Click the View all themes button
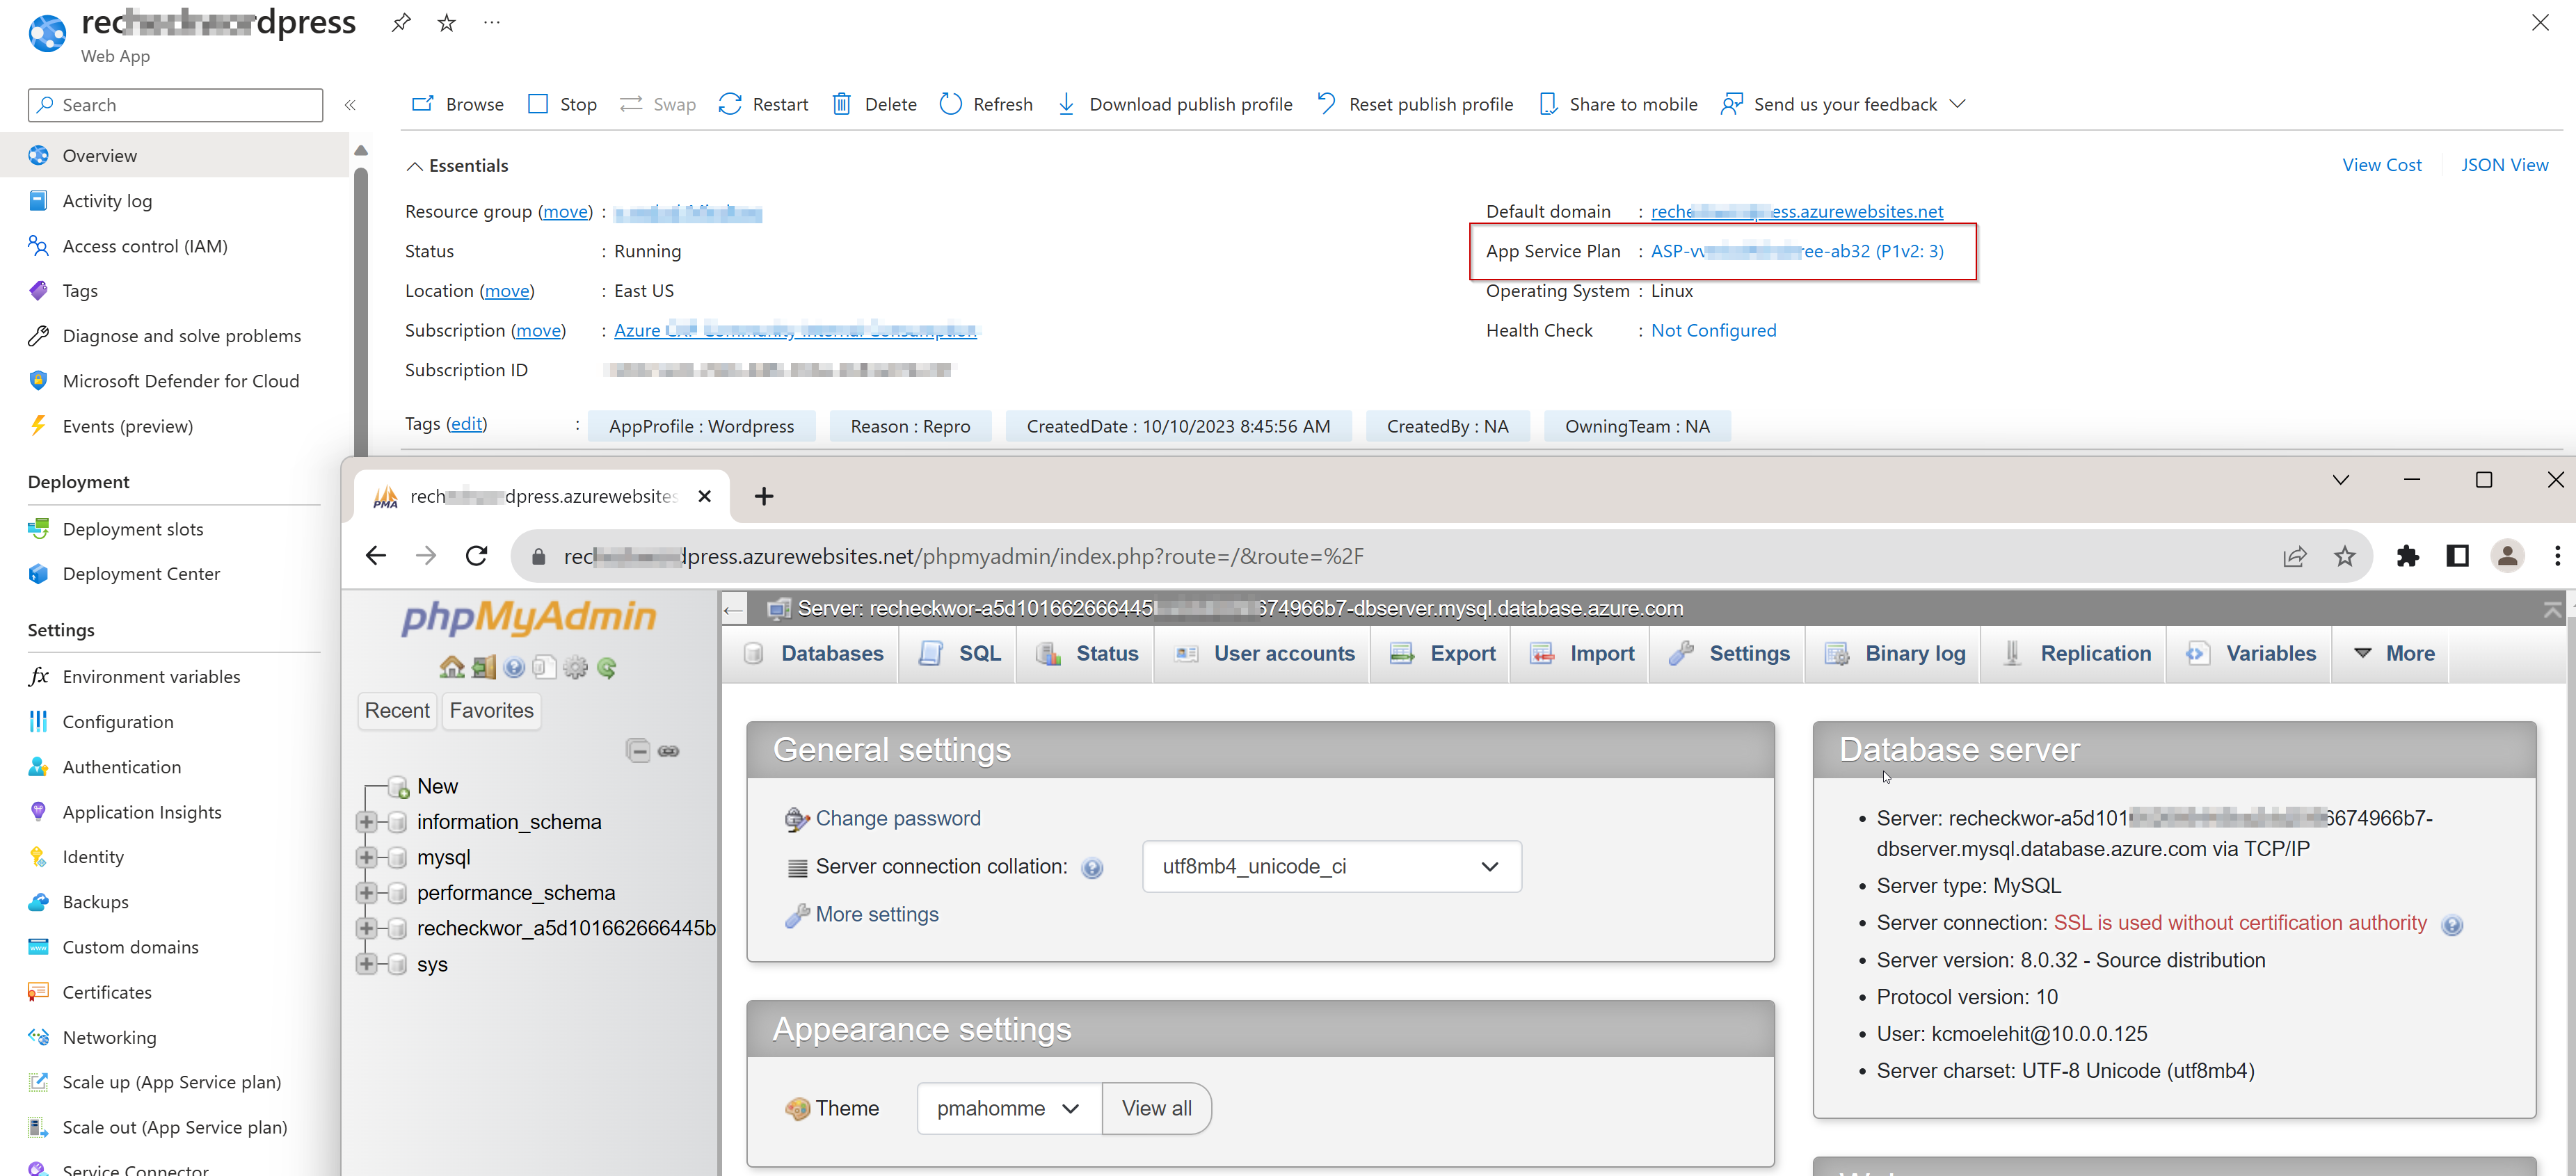2576x1176 pixels. [1157, 1109]
